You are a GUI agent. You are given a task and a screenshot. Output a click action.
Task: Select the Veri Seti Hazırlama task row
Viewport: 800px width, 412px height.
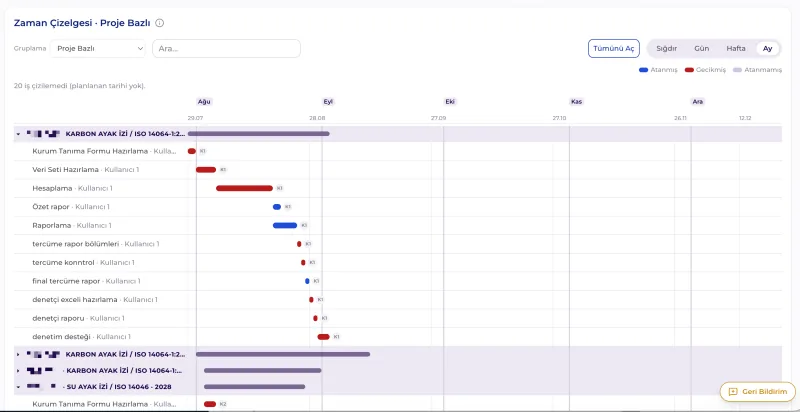[x=397, y=170]
